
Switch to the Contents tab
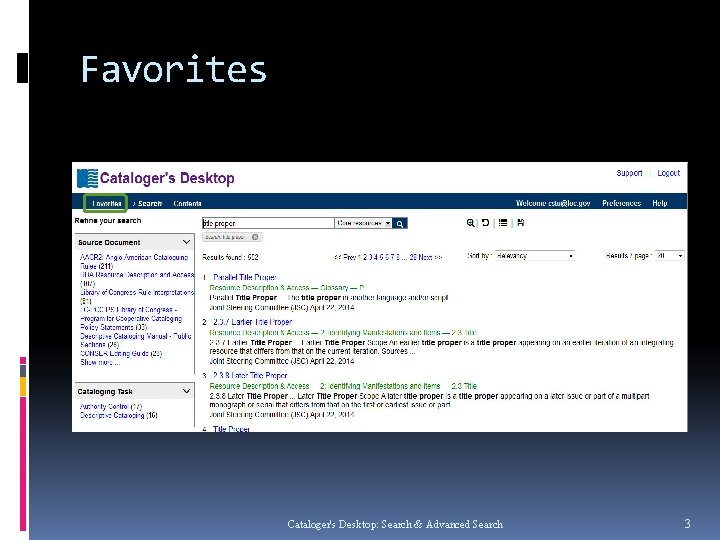click(x=187, y=203)
